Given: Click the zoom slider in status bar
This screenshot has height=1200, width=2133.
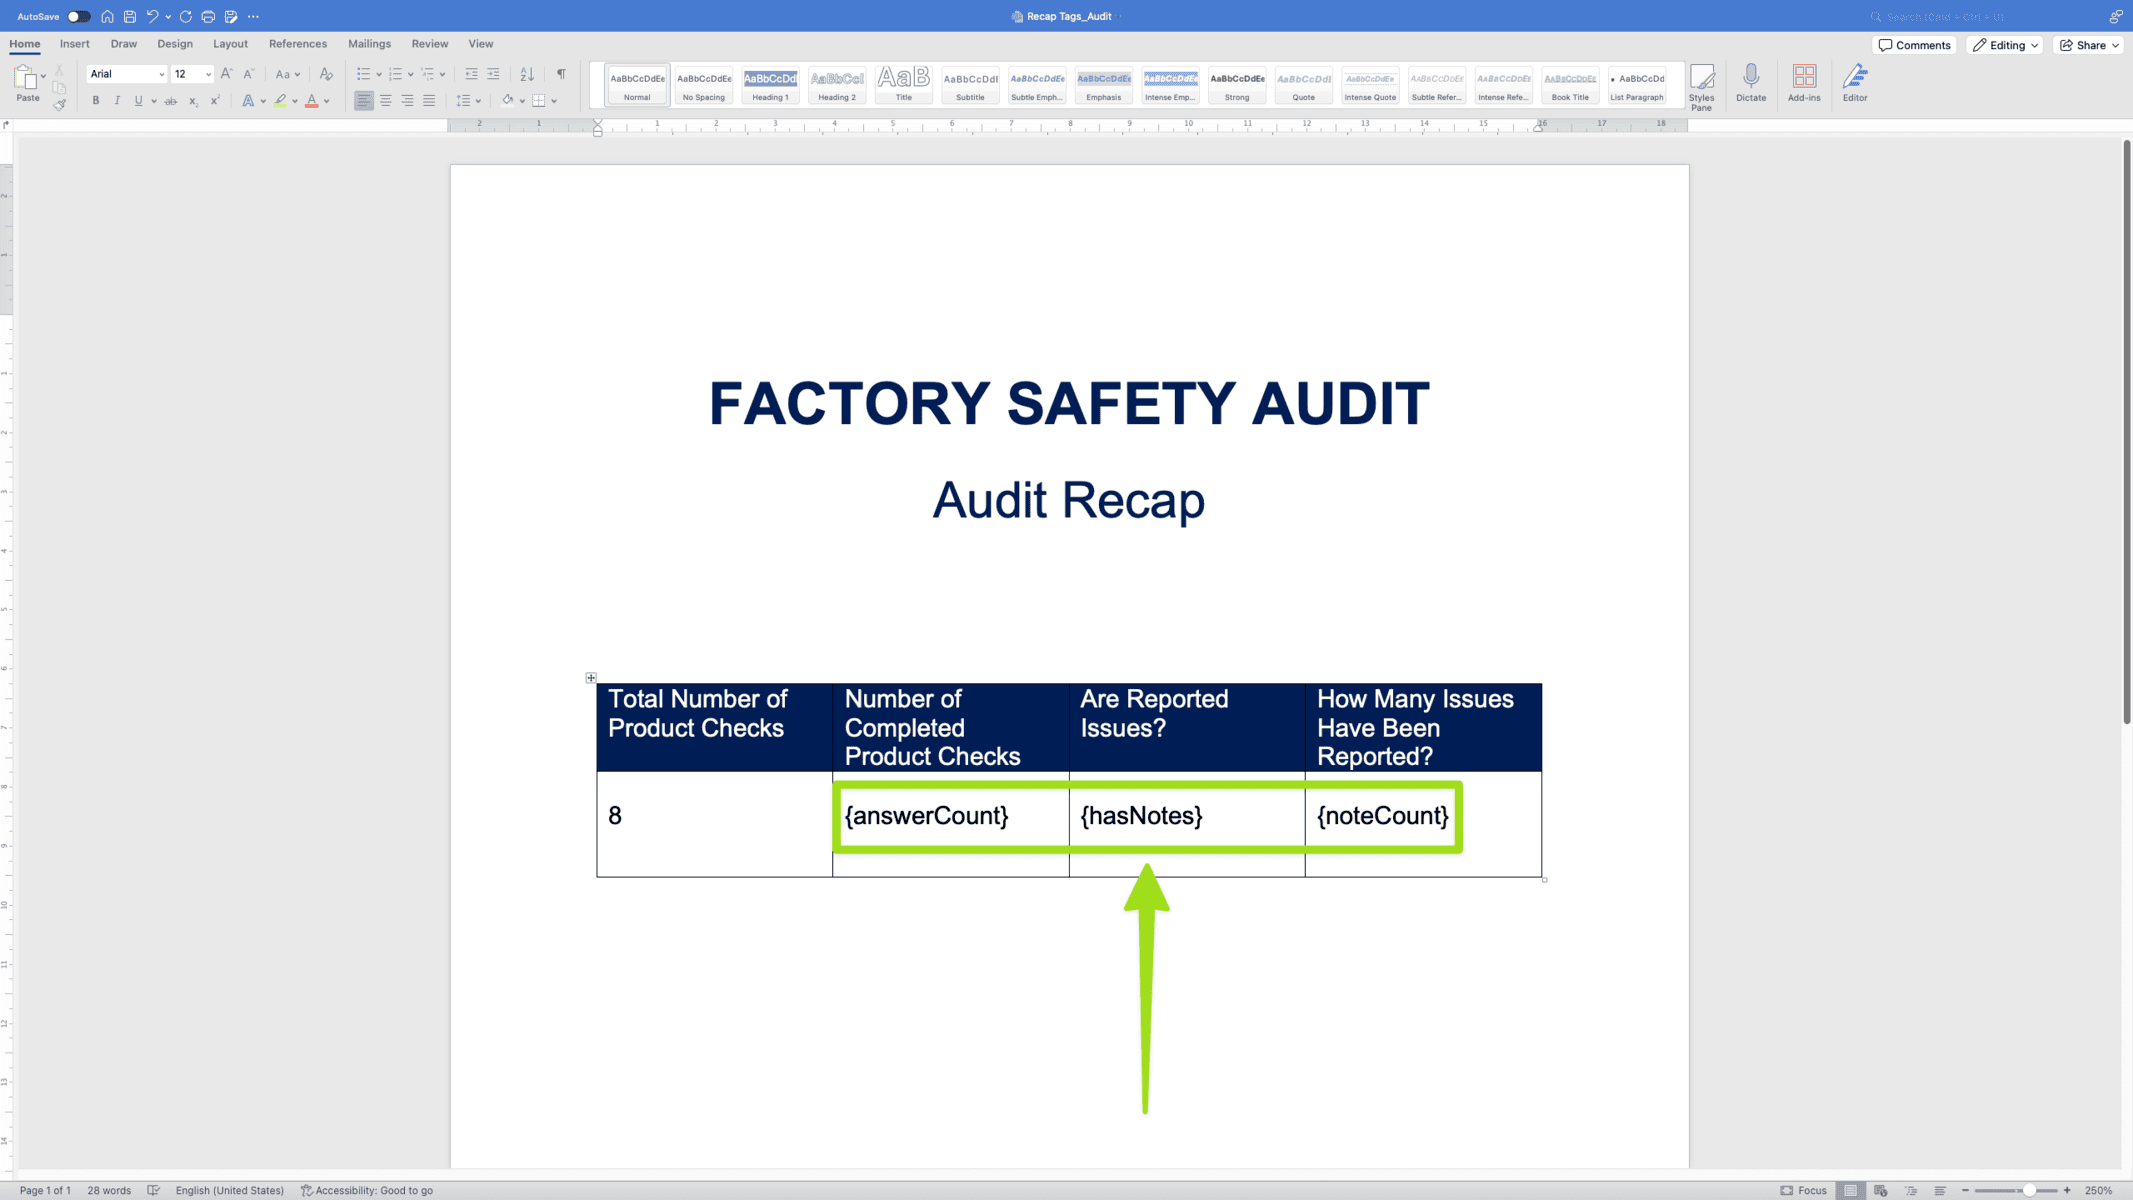Looking at the screenshot, I should point(2028,1190).
